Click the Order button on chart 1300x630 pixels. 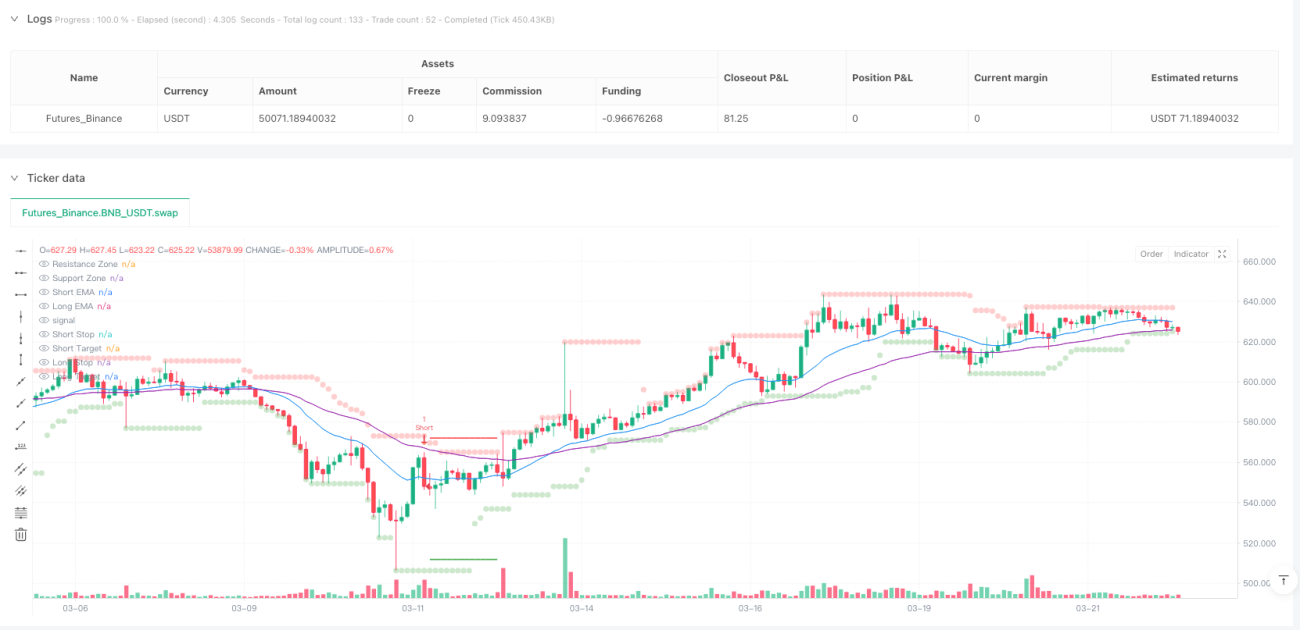pos(1151,254)
